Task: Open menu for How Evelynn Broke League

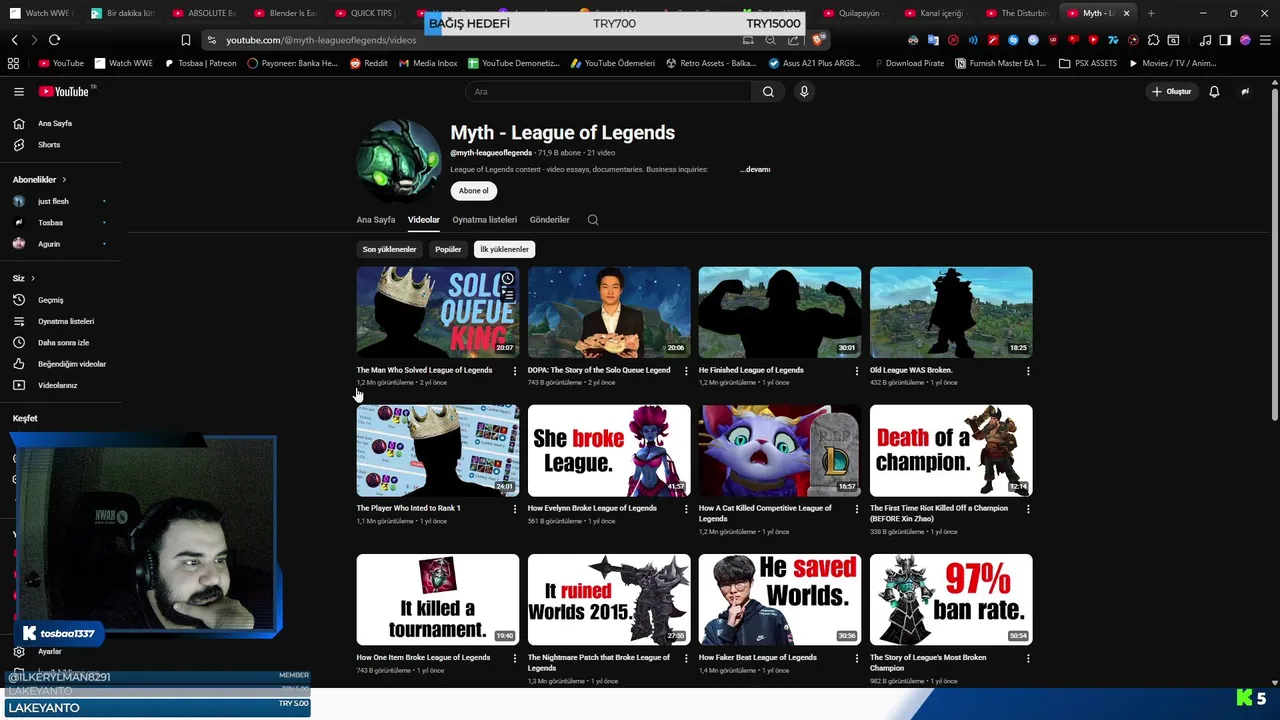Action: [x=686, y=509]
